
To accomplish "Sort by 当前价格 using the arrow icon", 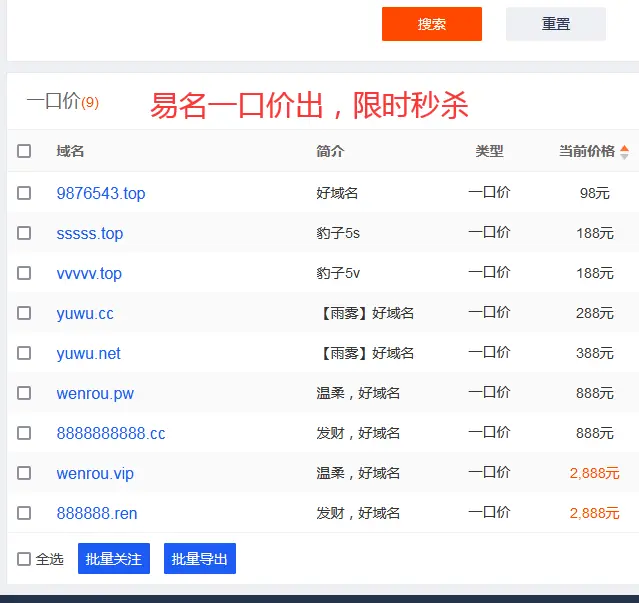I will coord(624,152).
